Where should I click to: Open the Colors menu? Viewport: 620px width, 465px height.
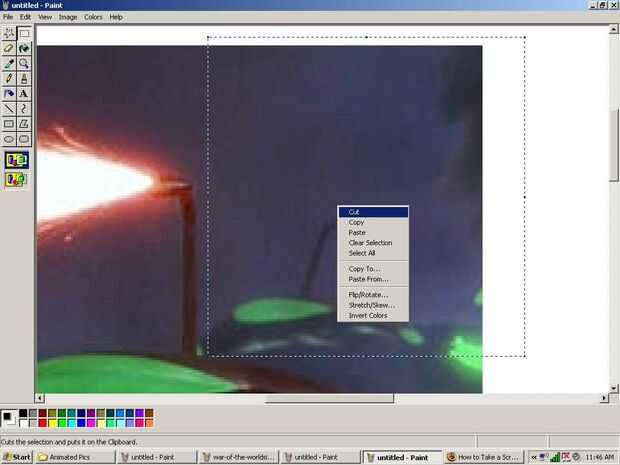(93, 17)
